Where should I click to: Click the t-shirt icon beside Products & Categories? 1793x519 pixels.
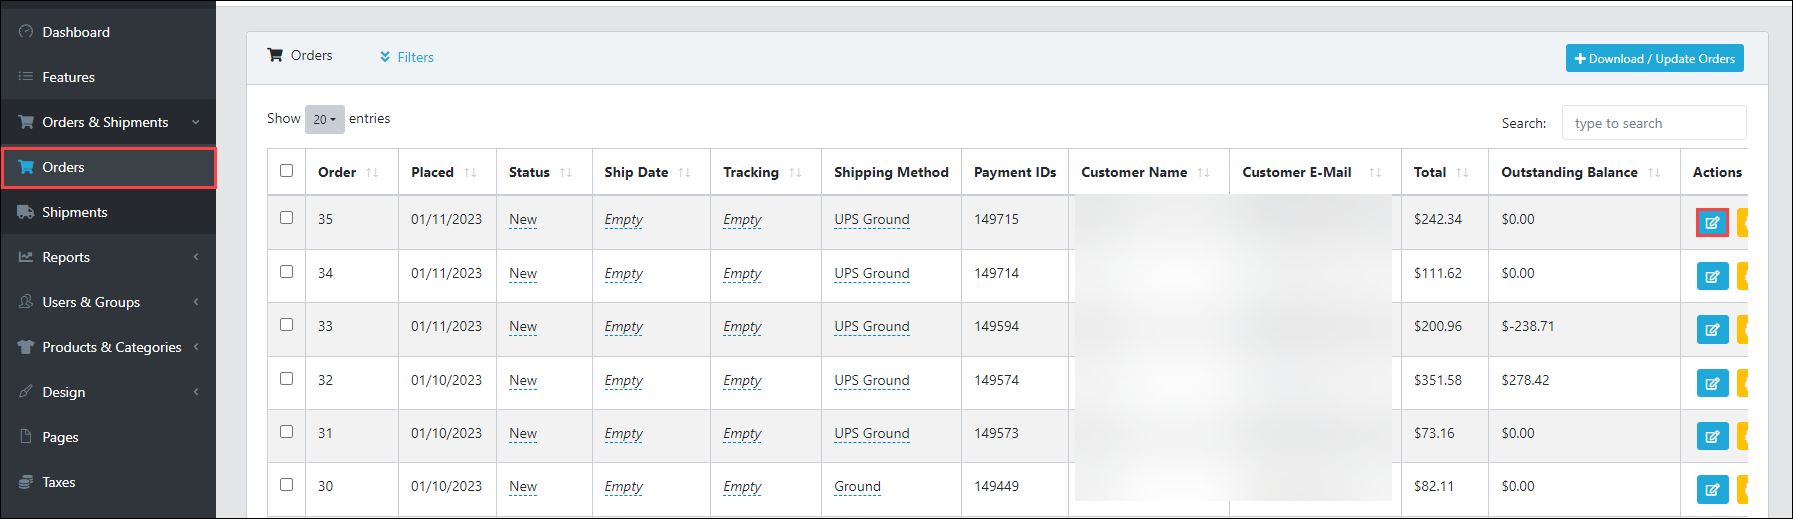[x=26, y=347]
